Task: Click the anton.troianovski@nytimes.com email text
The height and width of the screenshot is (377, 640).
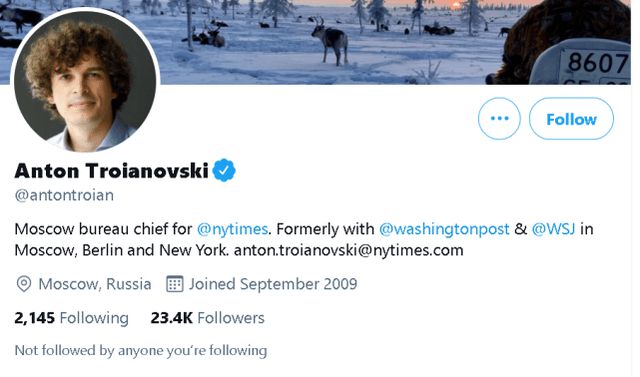Action: click(349, 250)
